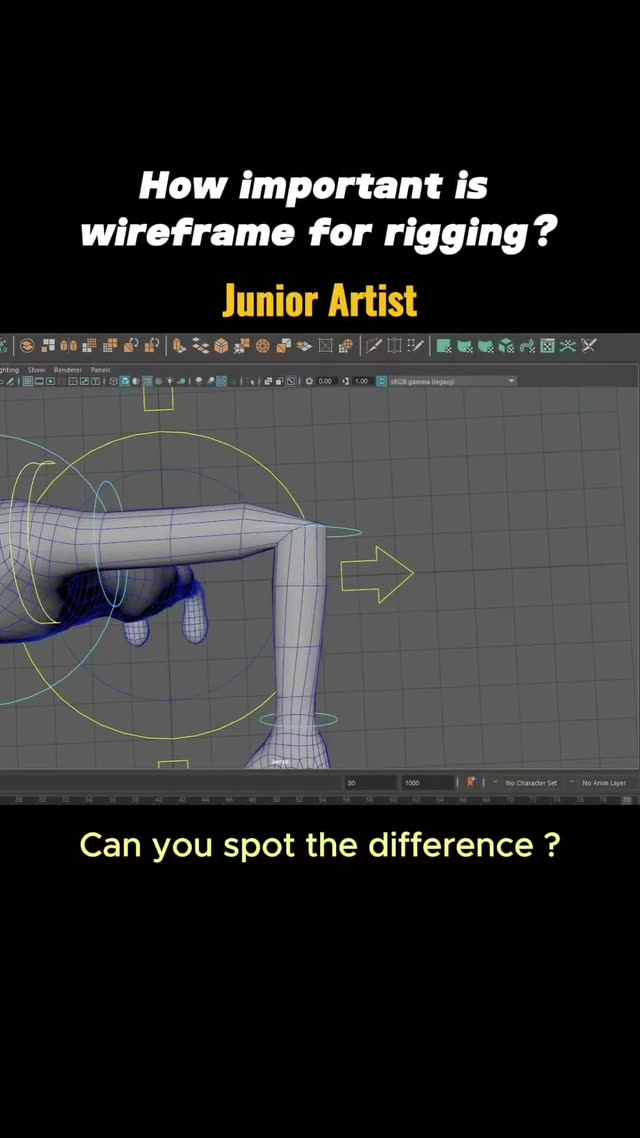640x1138 pixels.
Task: Toggle the resolution gate display
Action: click(50, 381)
